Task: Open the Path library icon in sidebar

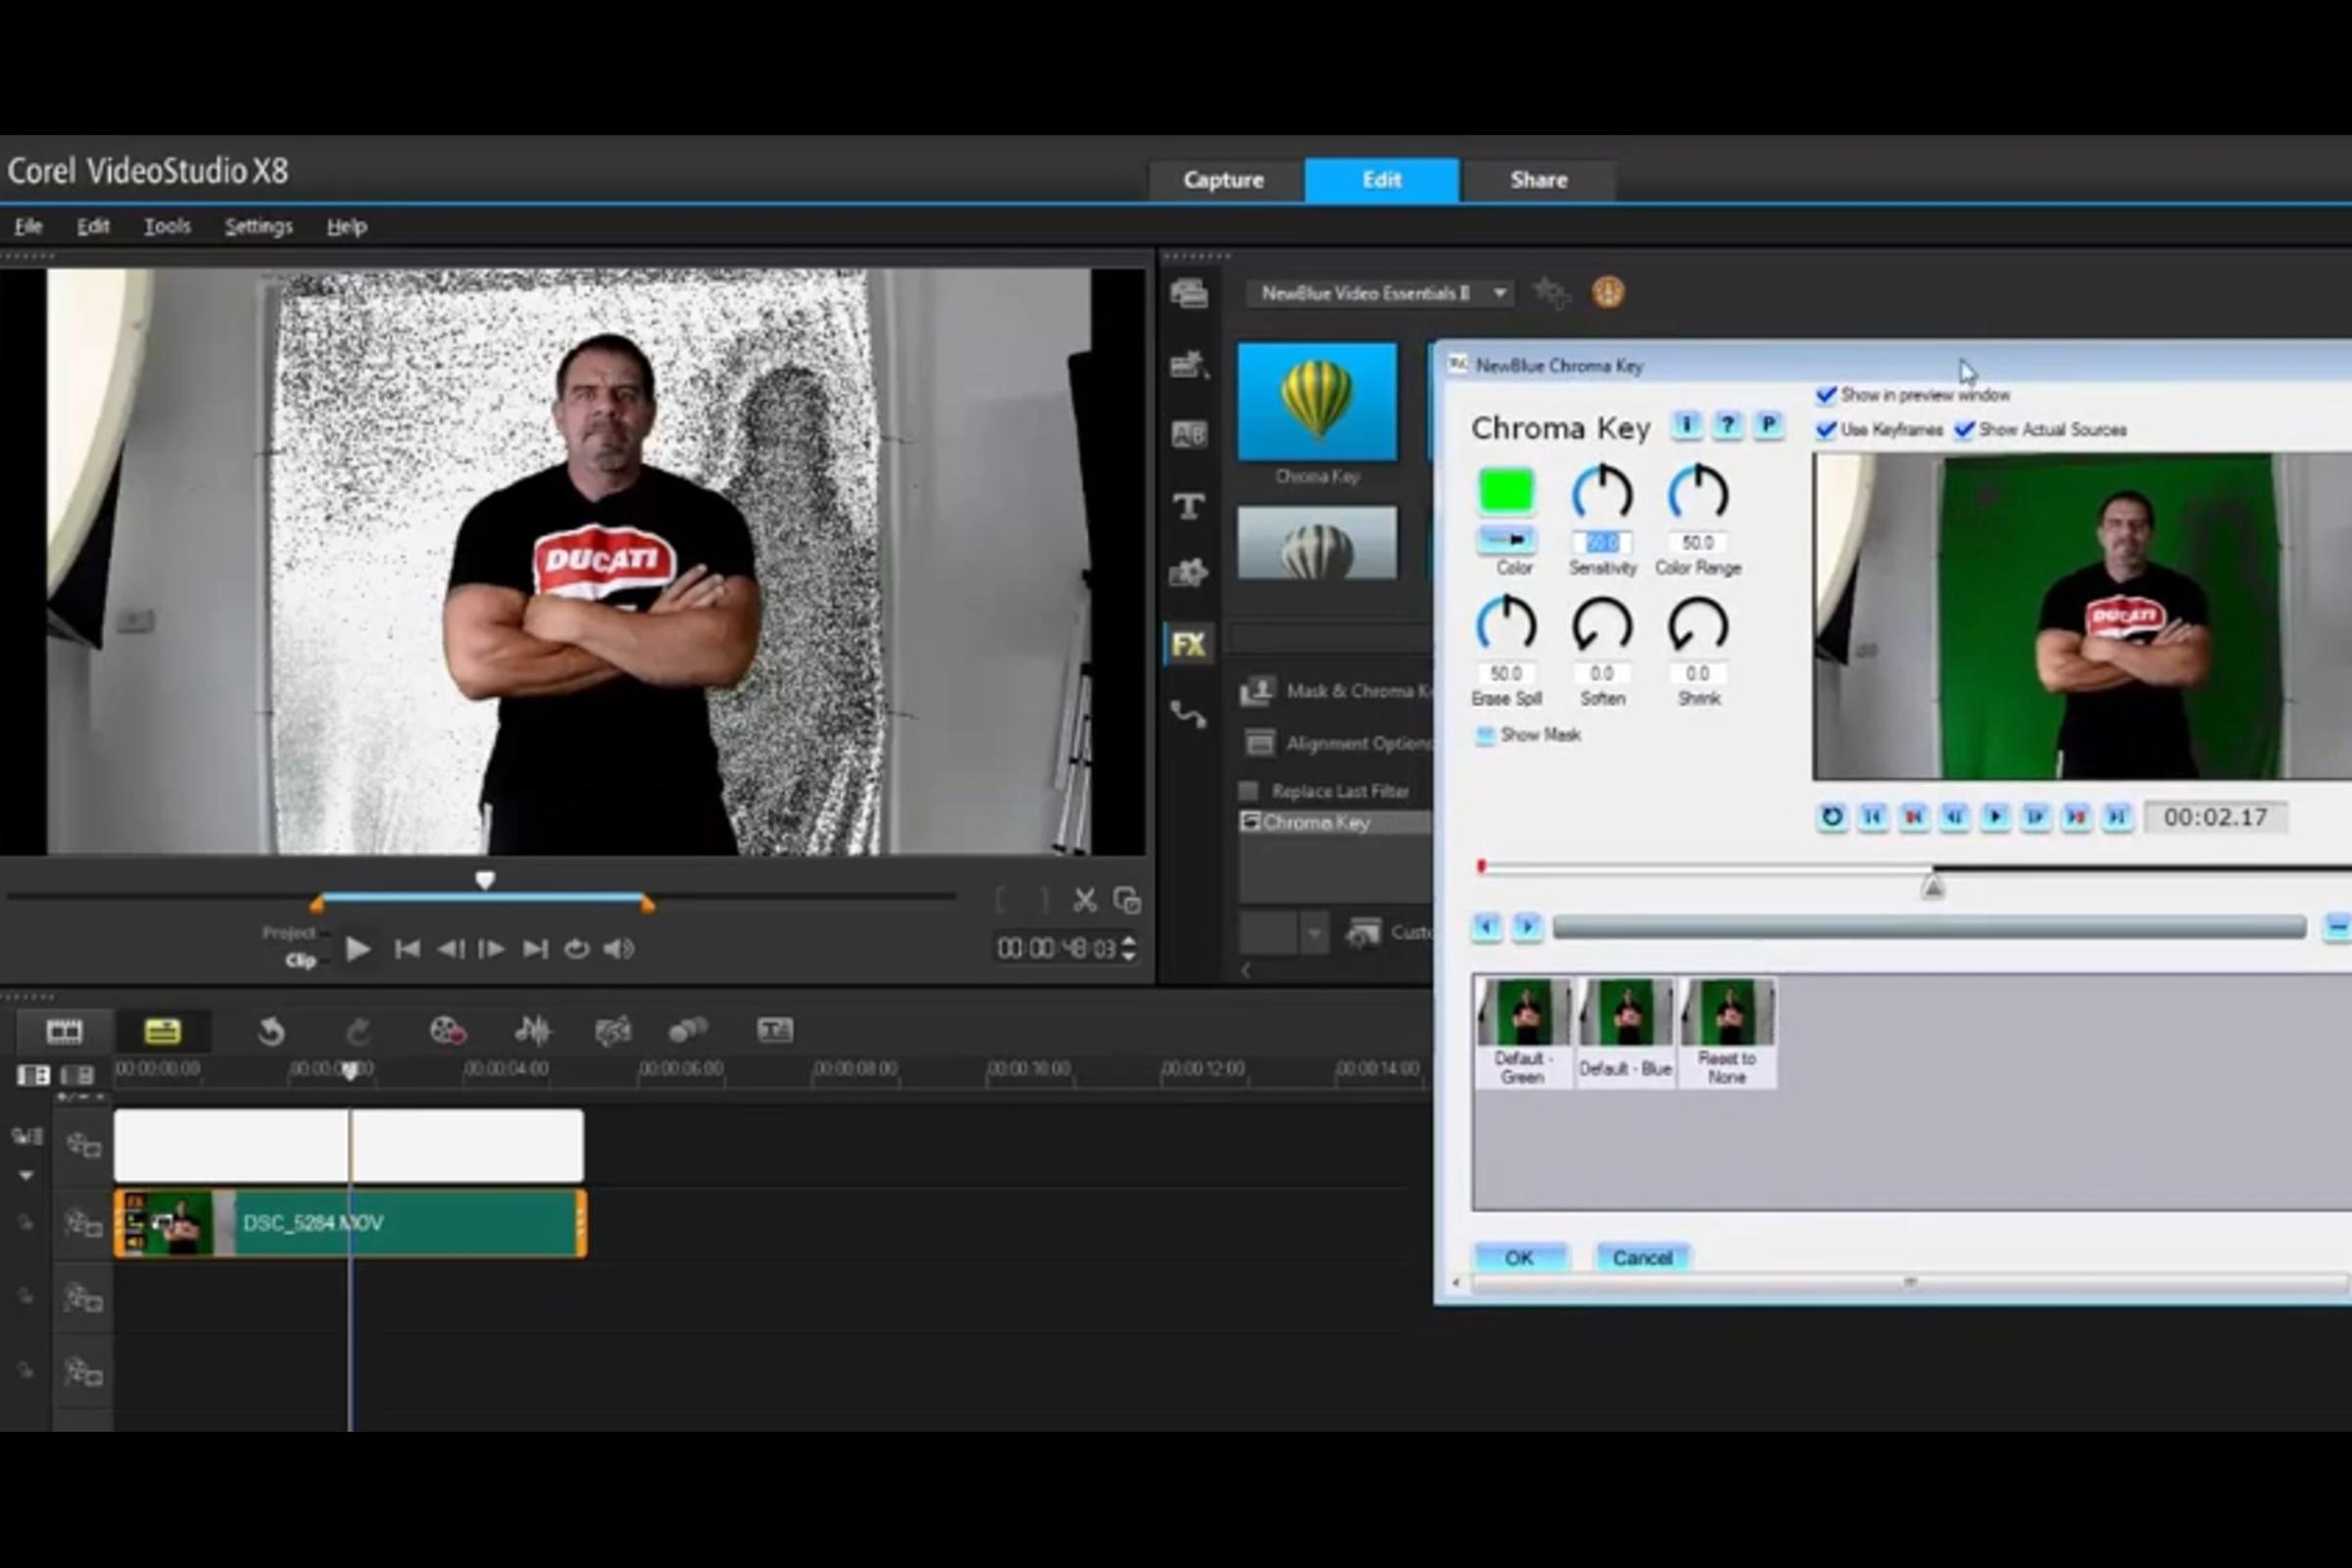Action: [x=1188, y=714]
